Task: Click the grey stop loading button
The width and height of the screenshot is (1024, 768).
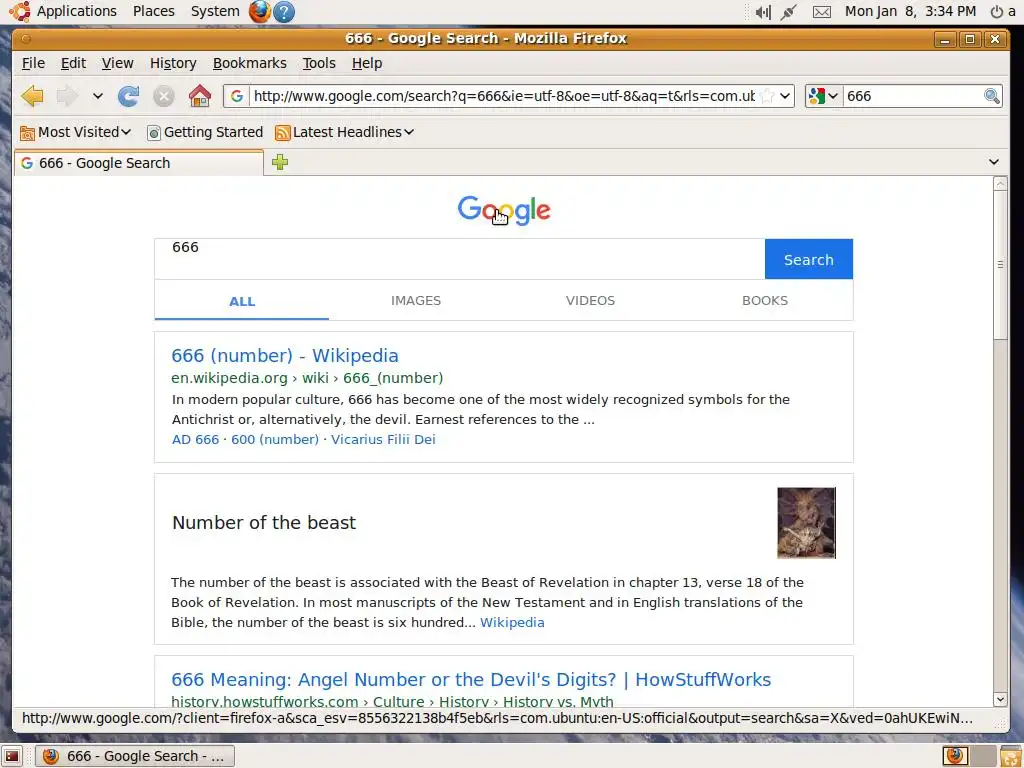Action: pyautogui.click(x=164, y=96)
